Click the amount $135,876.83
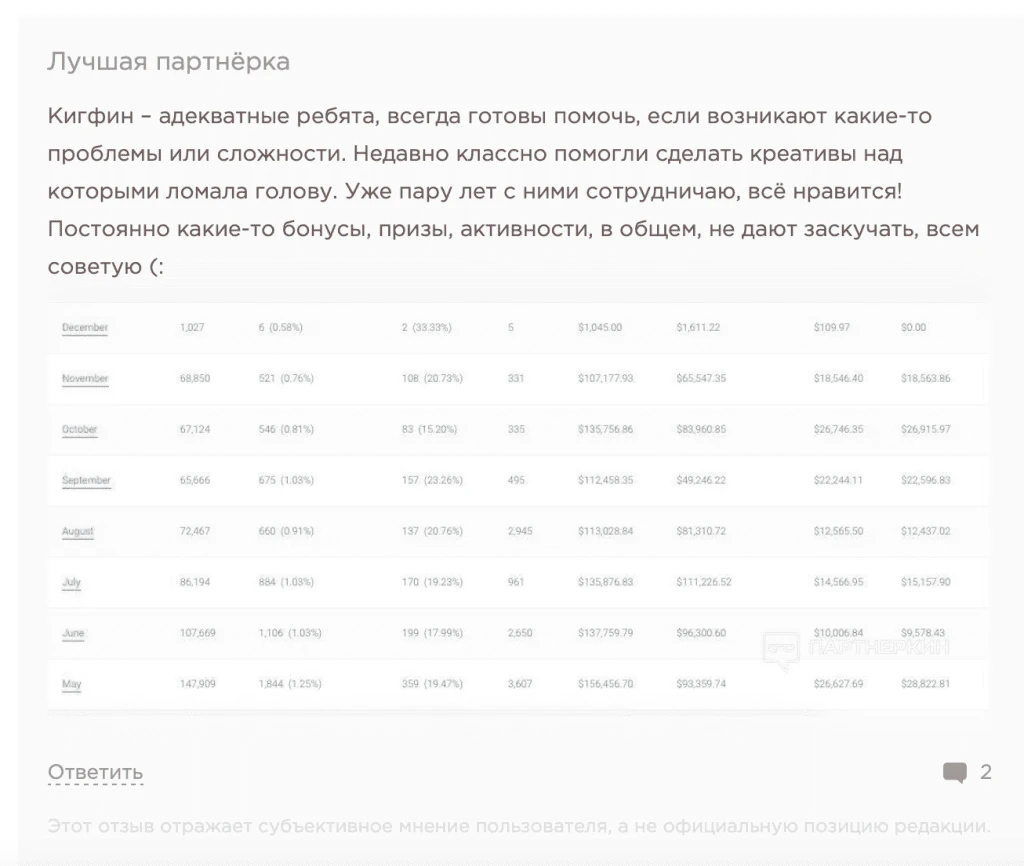The image size is (1024, 866). click(605, 582)
